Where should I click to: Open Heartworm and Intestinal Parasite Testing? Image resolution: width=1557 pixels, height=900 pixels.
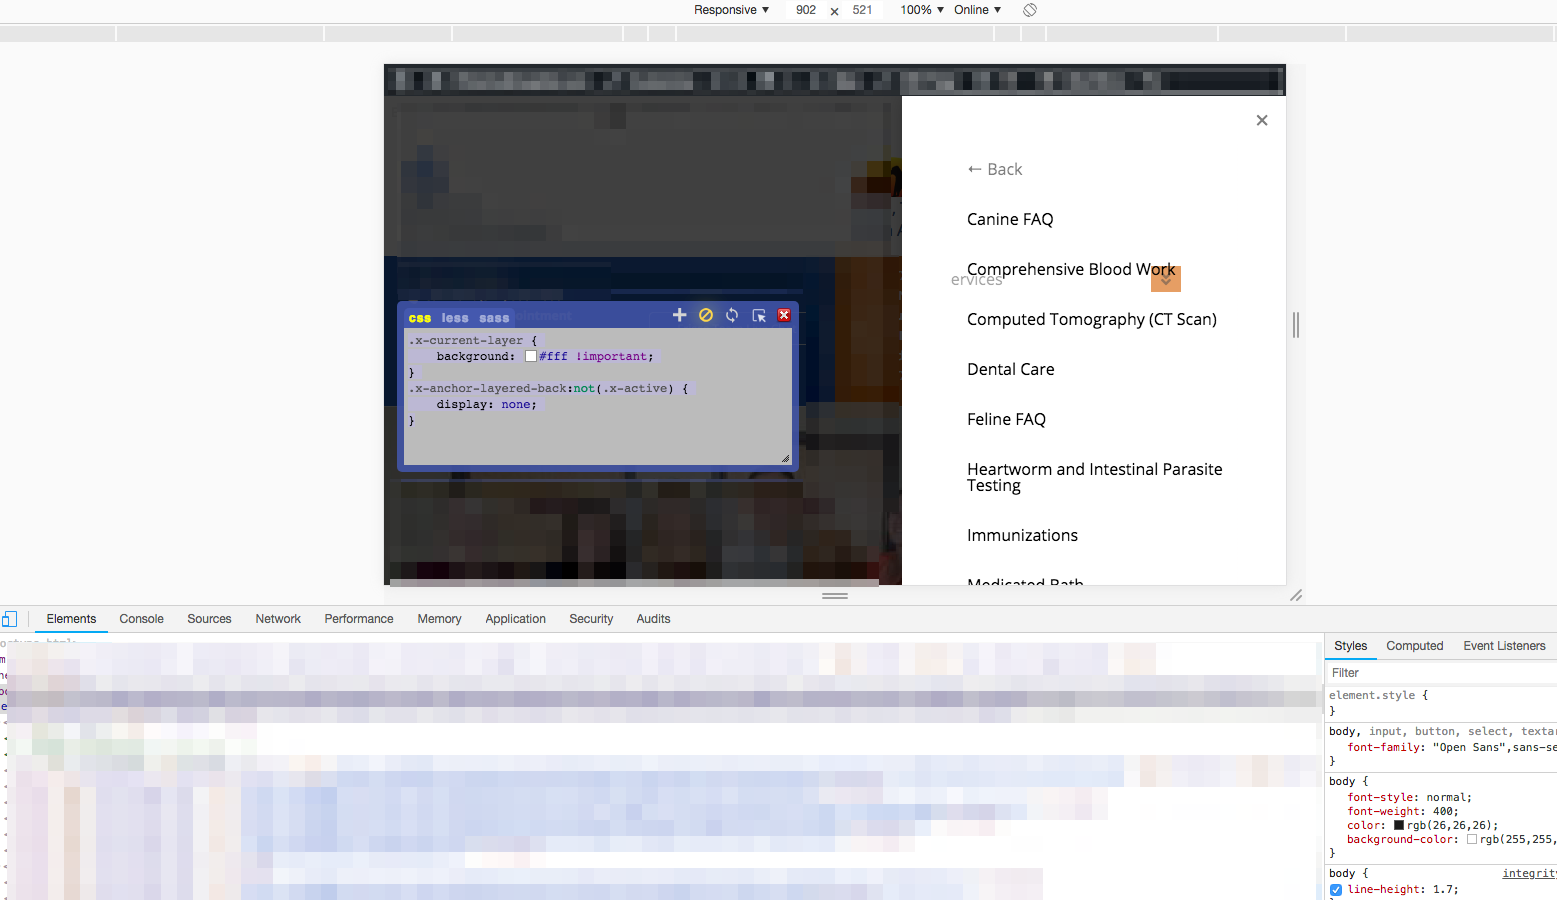coord(1095,477)
